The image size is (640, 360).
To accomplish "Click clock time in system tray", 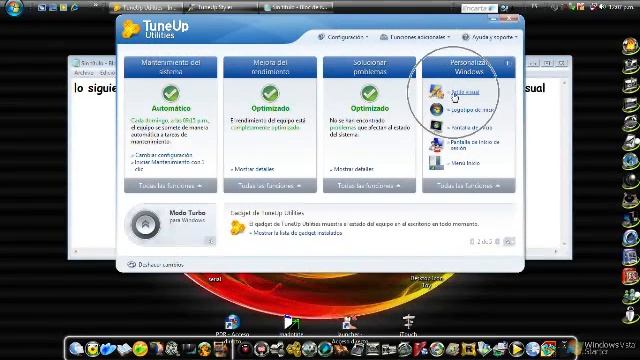I will [622, 7].
